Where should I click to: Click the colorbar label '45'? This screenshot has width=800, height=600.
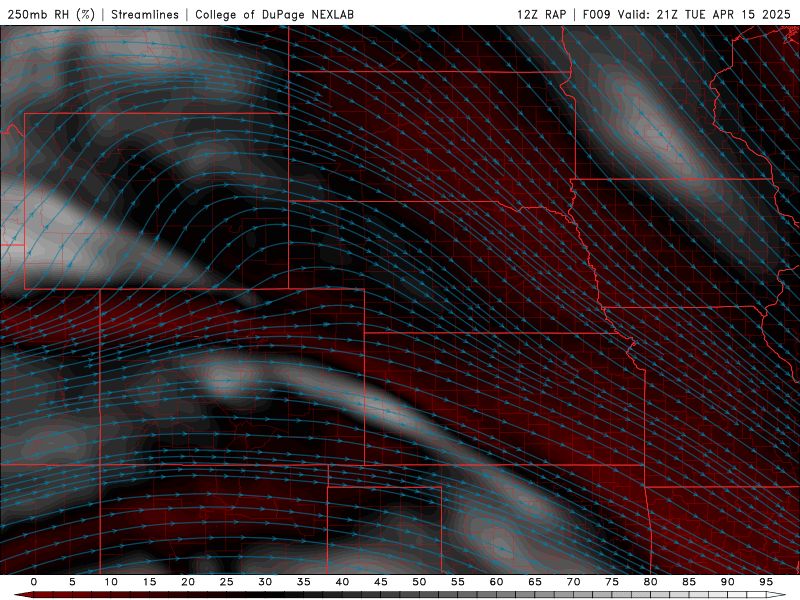pyautogui.click(x=381, y=582)
